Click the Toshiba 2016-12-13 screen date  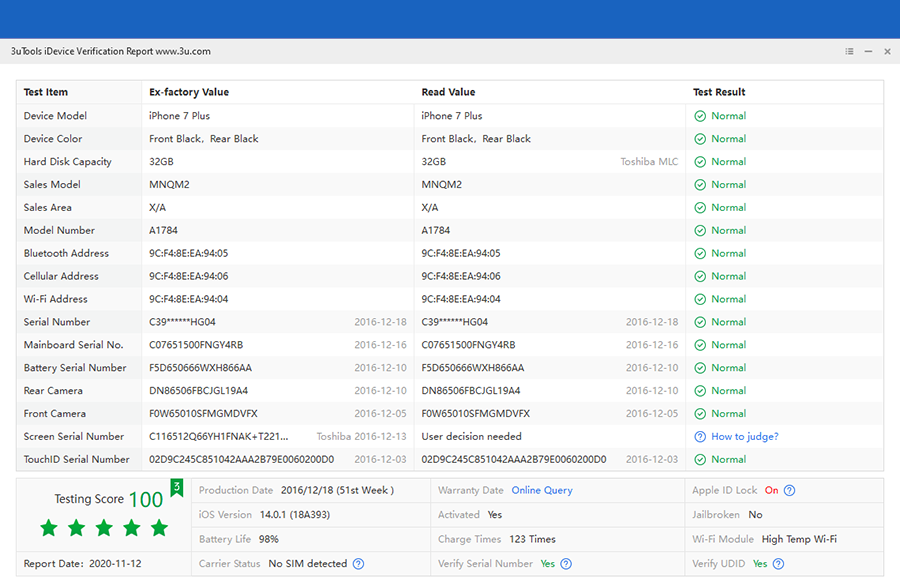coord(362,437)
